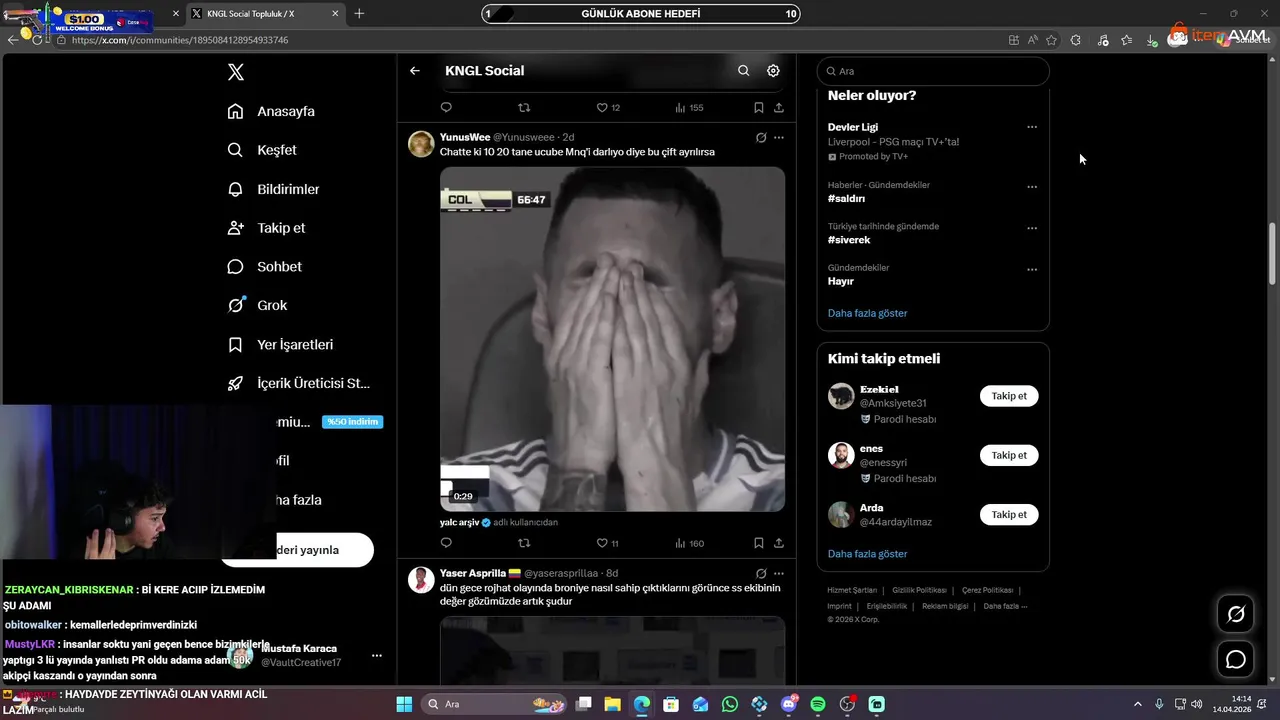The height and width of the screenshot is (720, 1280).
Task: Play the crying player video in YunusWee's post
Action: coord(612,339)
